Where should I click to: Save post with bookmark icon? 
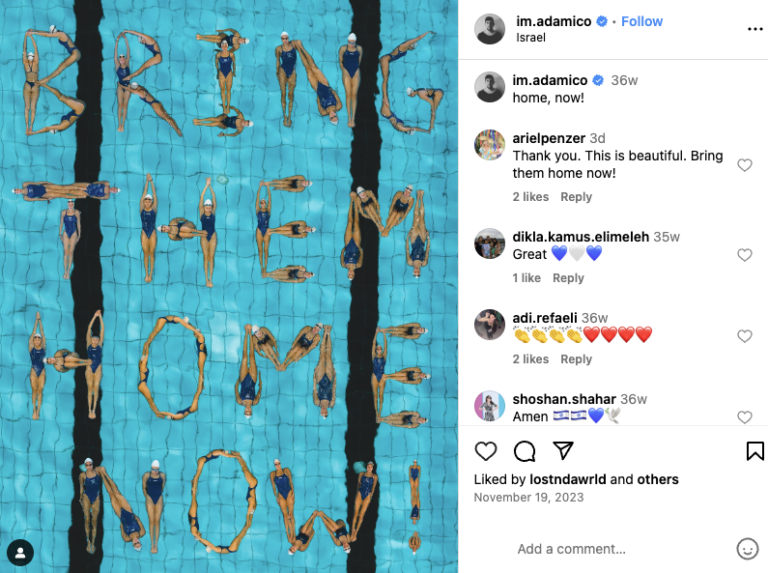755,451
